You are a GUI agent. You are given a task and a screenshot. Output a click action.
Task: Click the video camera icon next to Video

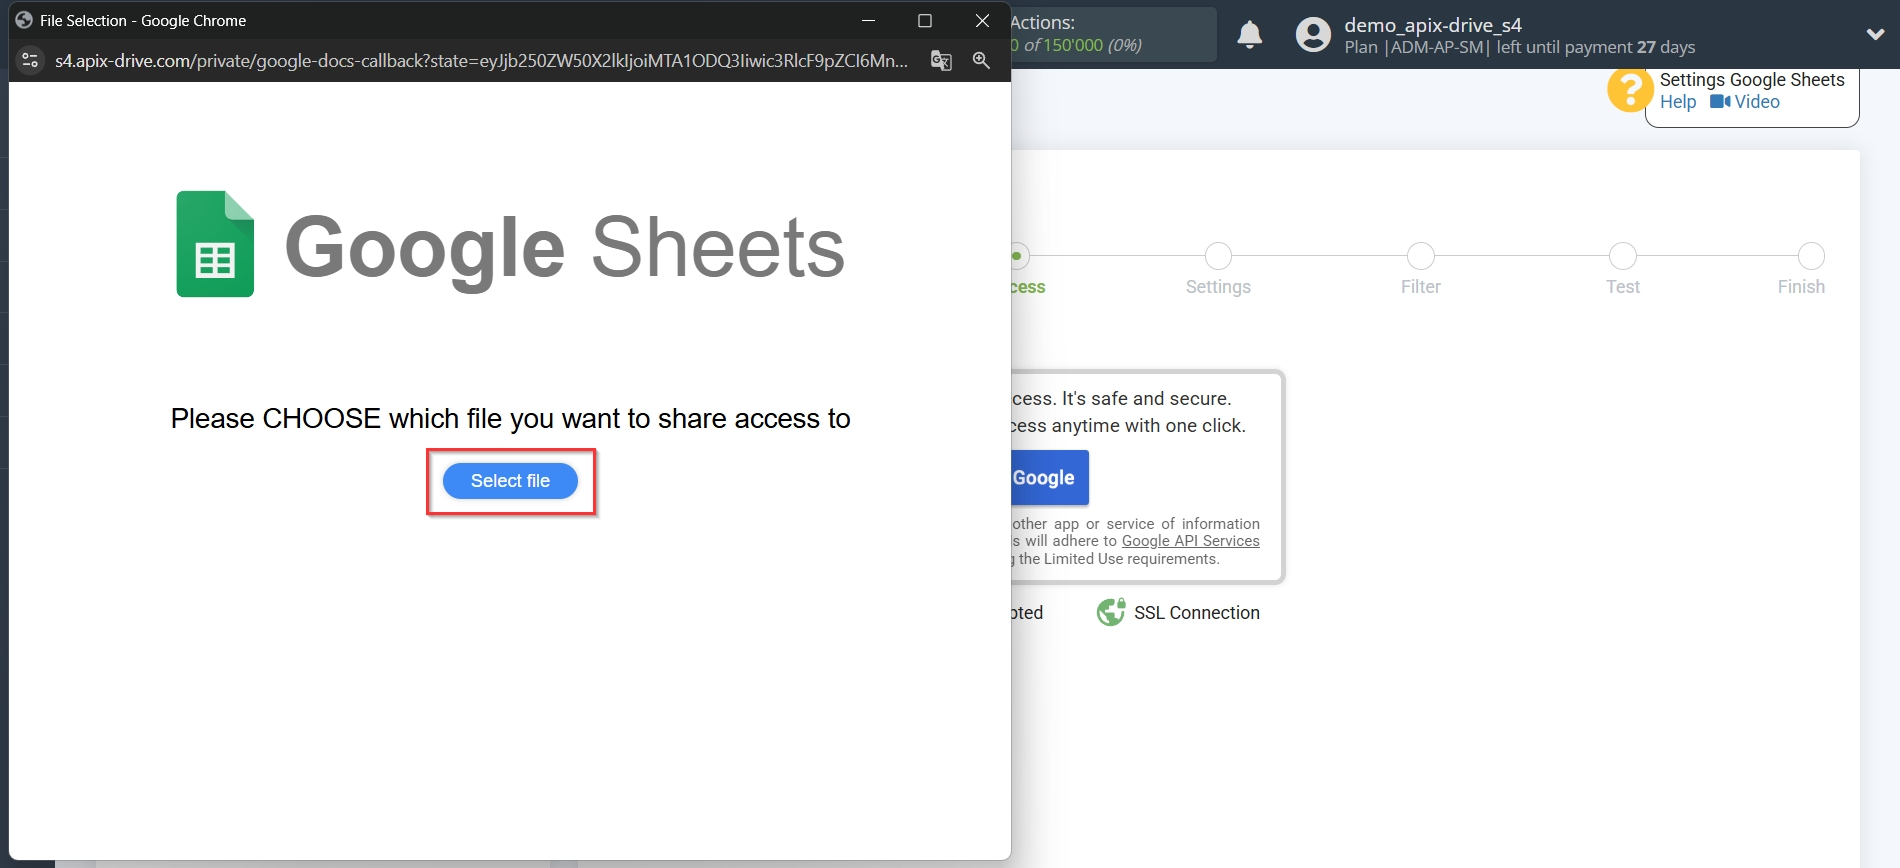[x=1720, y=102]
